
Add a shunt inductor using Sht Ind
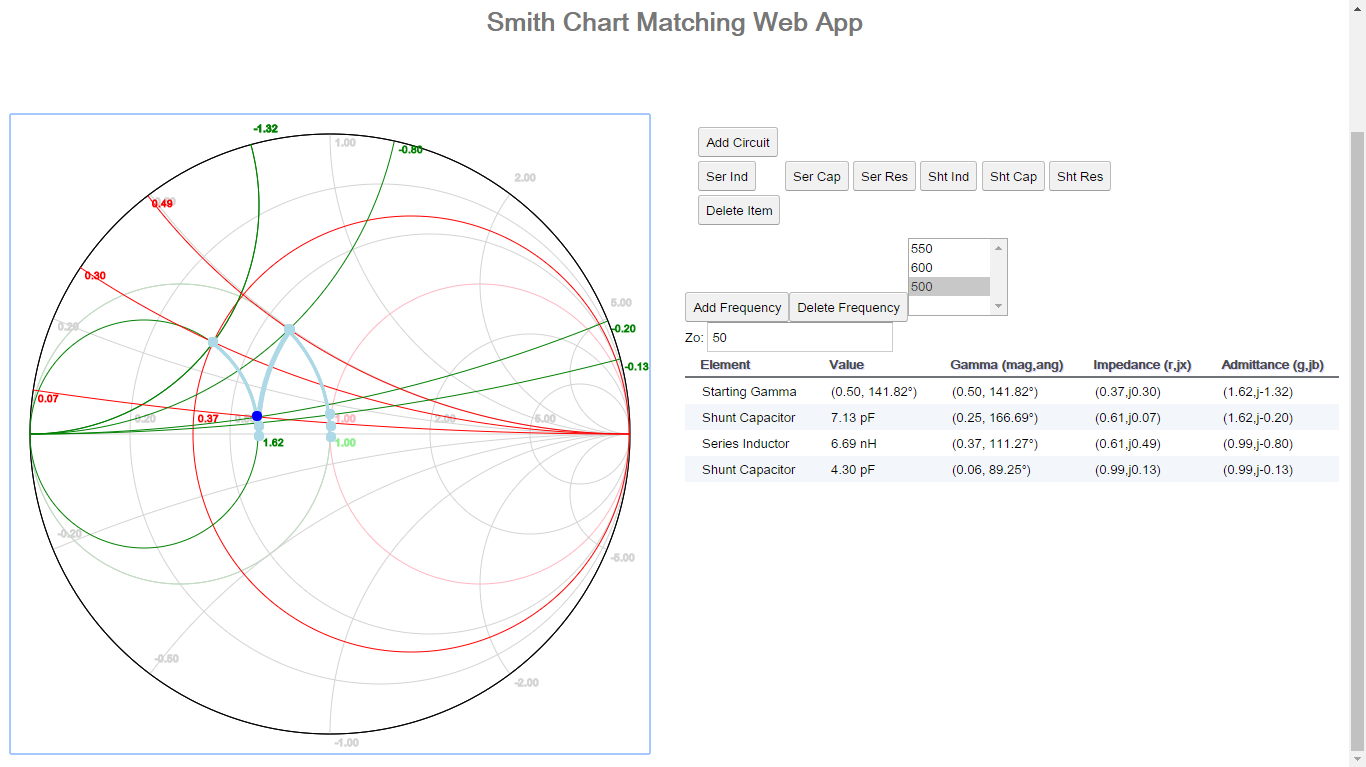click(x=949, y=176)
